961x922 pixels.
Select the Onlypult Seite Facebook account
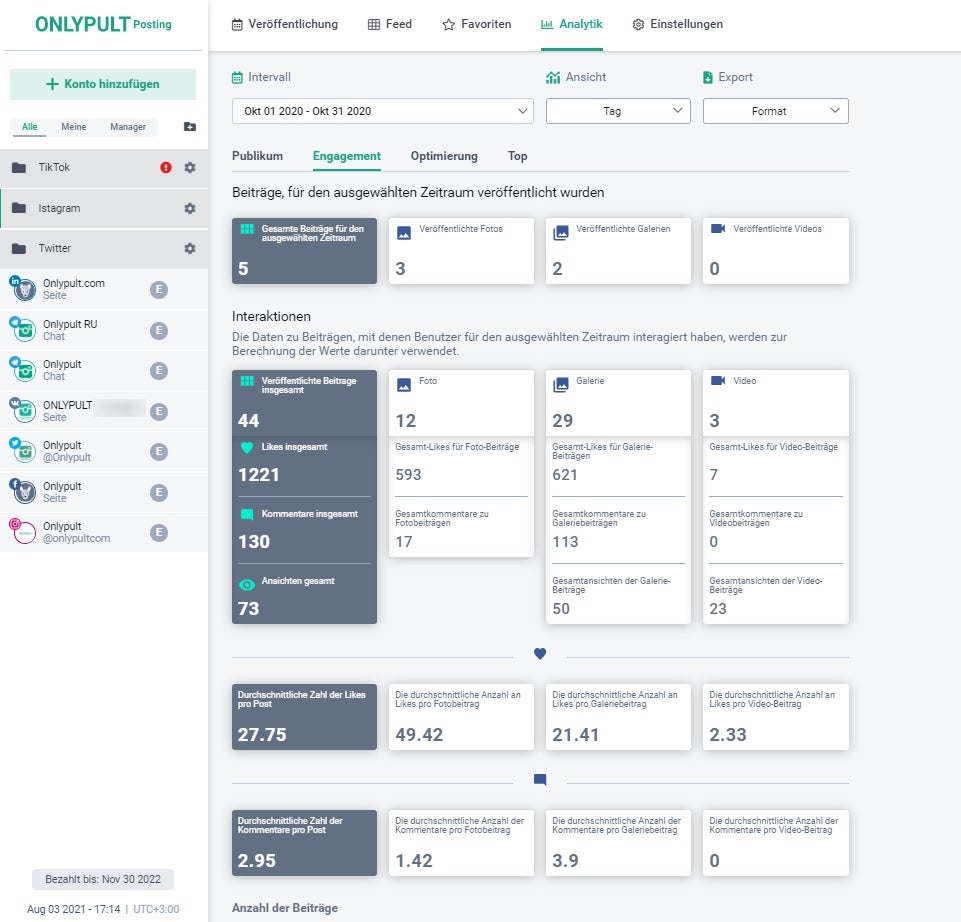(x=104, y=492)
